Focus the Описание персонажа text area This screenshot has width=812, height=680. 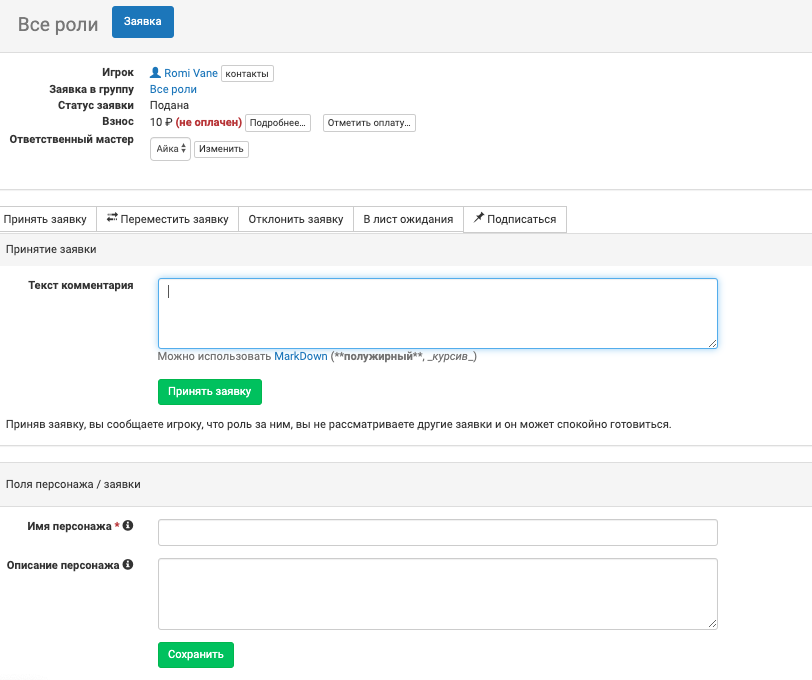438,594
